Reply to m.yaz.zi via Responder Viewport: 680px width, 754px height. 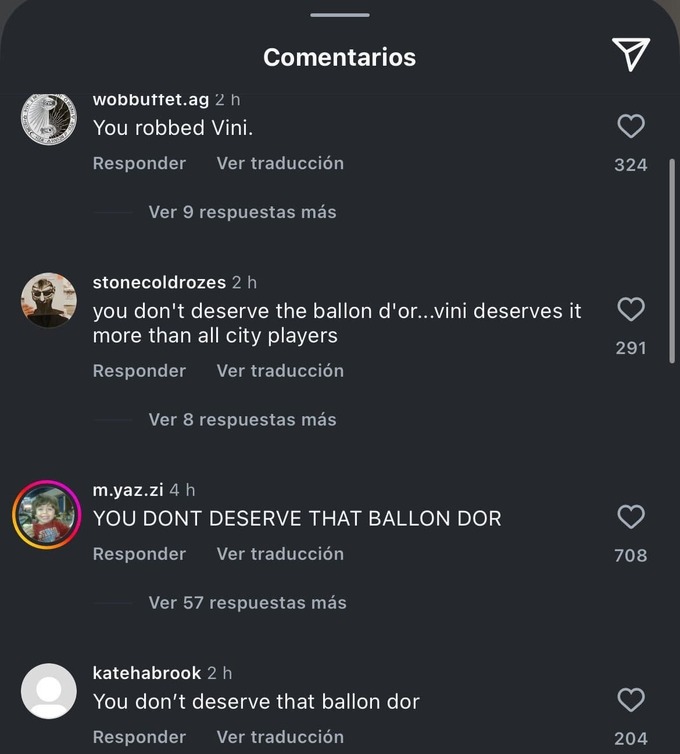(x=139, y=554)
